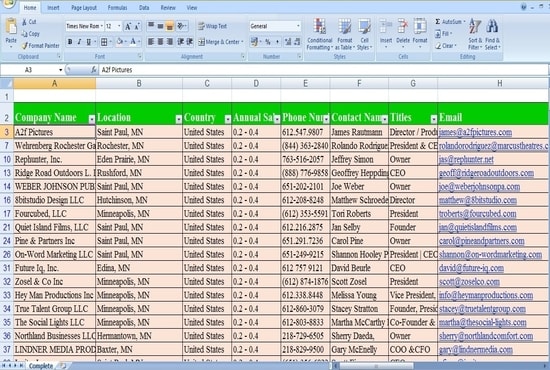Apply the Font Color A

pos(133,42)
